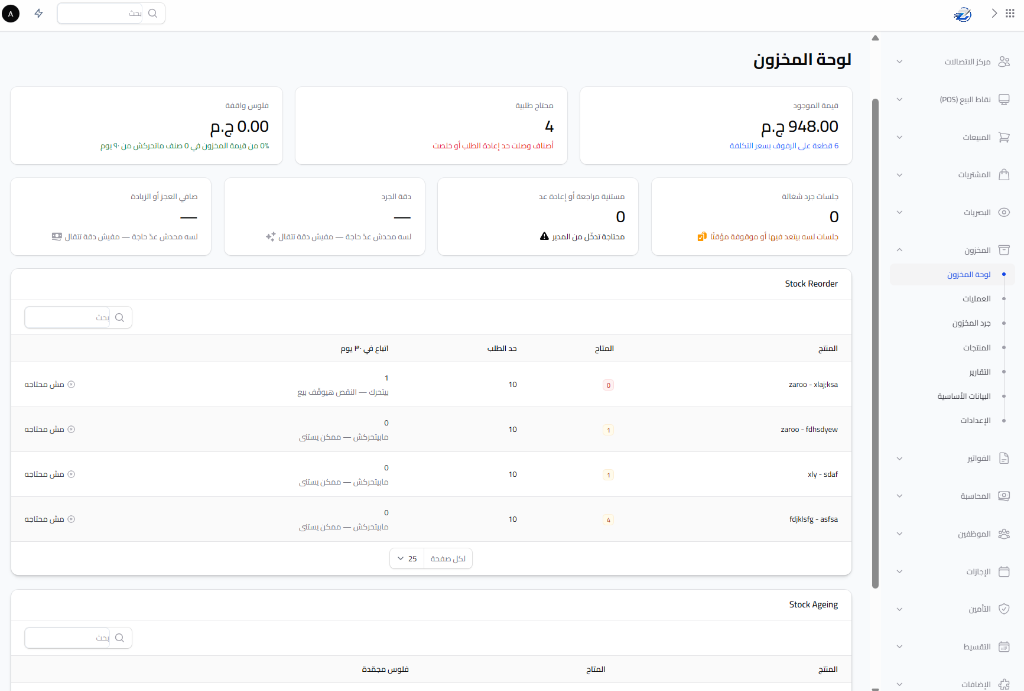Click the page vertical scrollbar thumb
Viewport: 1024px width, 691px height.
[x=875, y=343]
